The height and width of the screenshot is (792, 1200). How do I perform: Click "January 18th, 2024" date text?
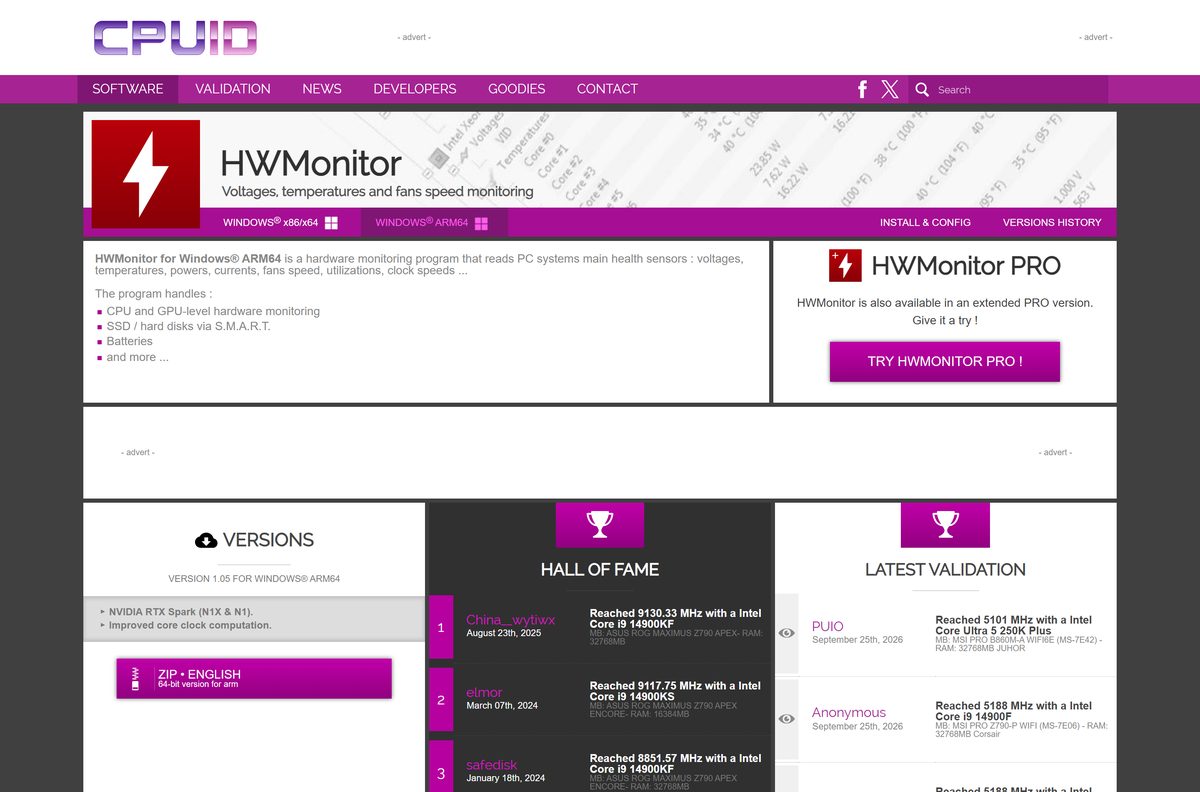(505, 778)
